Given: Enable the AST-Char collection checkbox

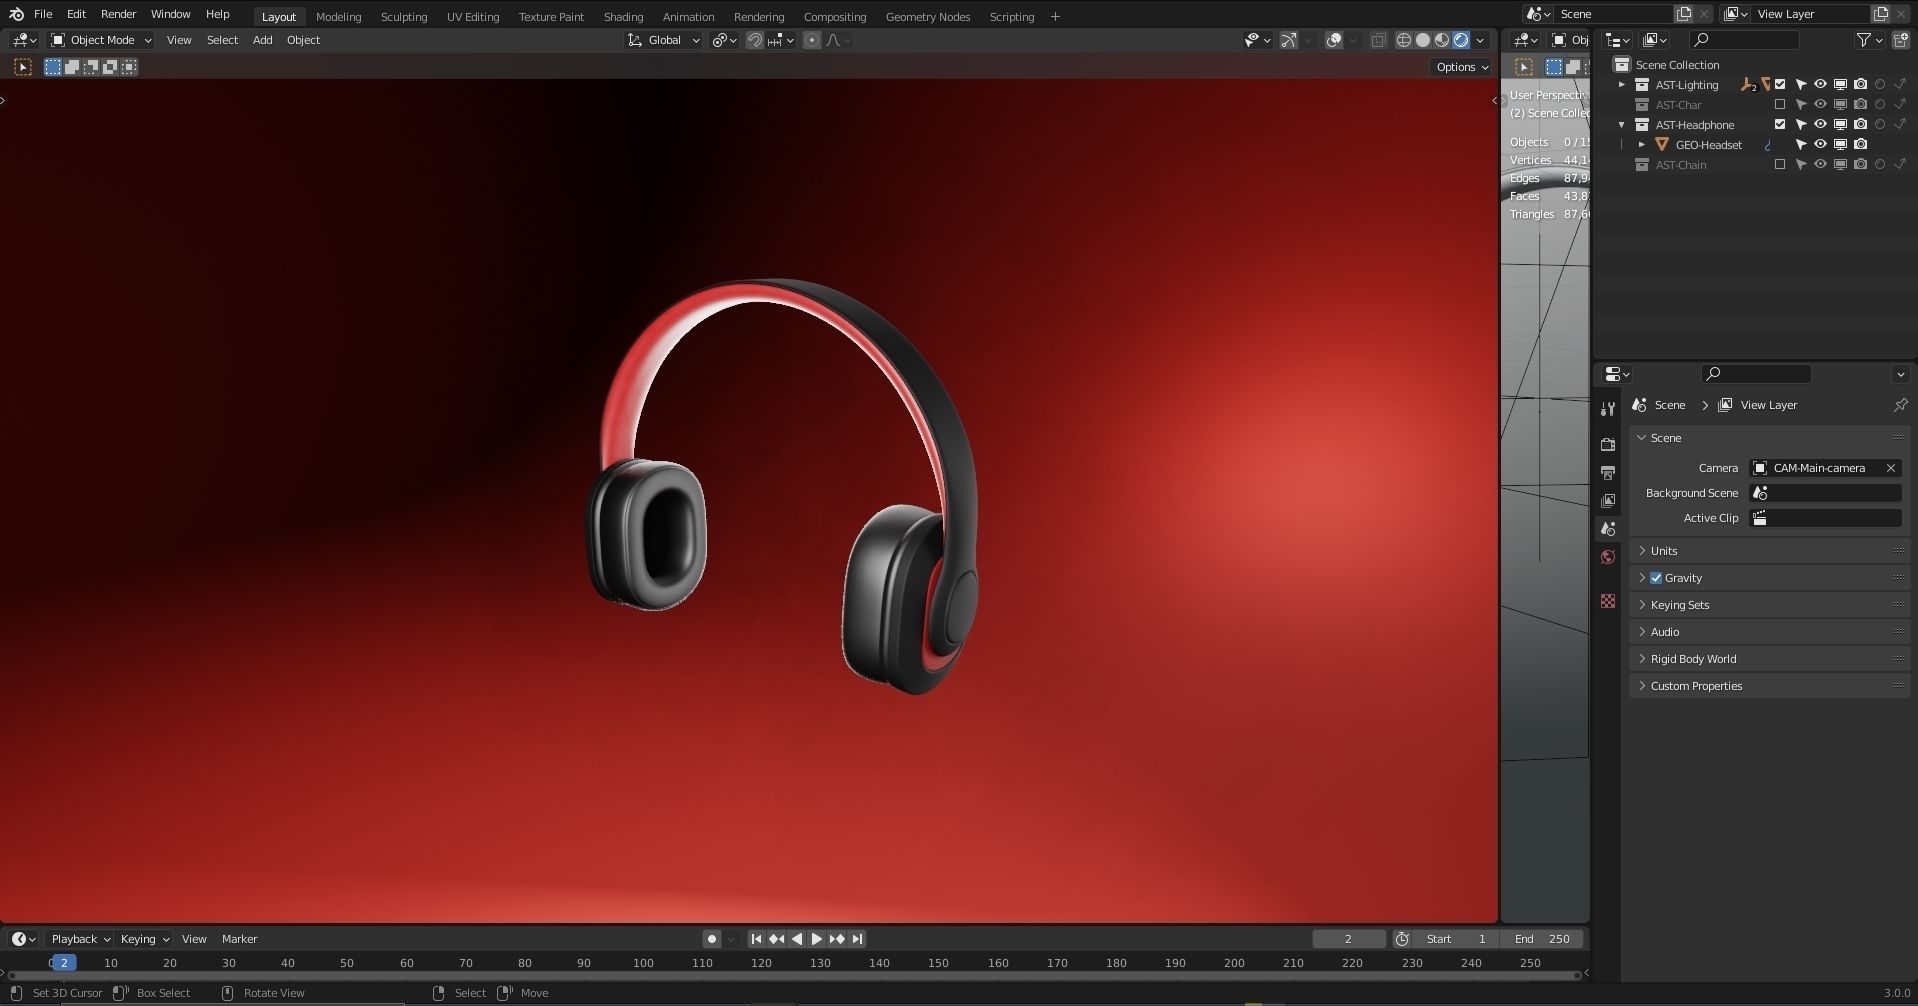Looking at the screenshot, I should [x=1780, y=105].
